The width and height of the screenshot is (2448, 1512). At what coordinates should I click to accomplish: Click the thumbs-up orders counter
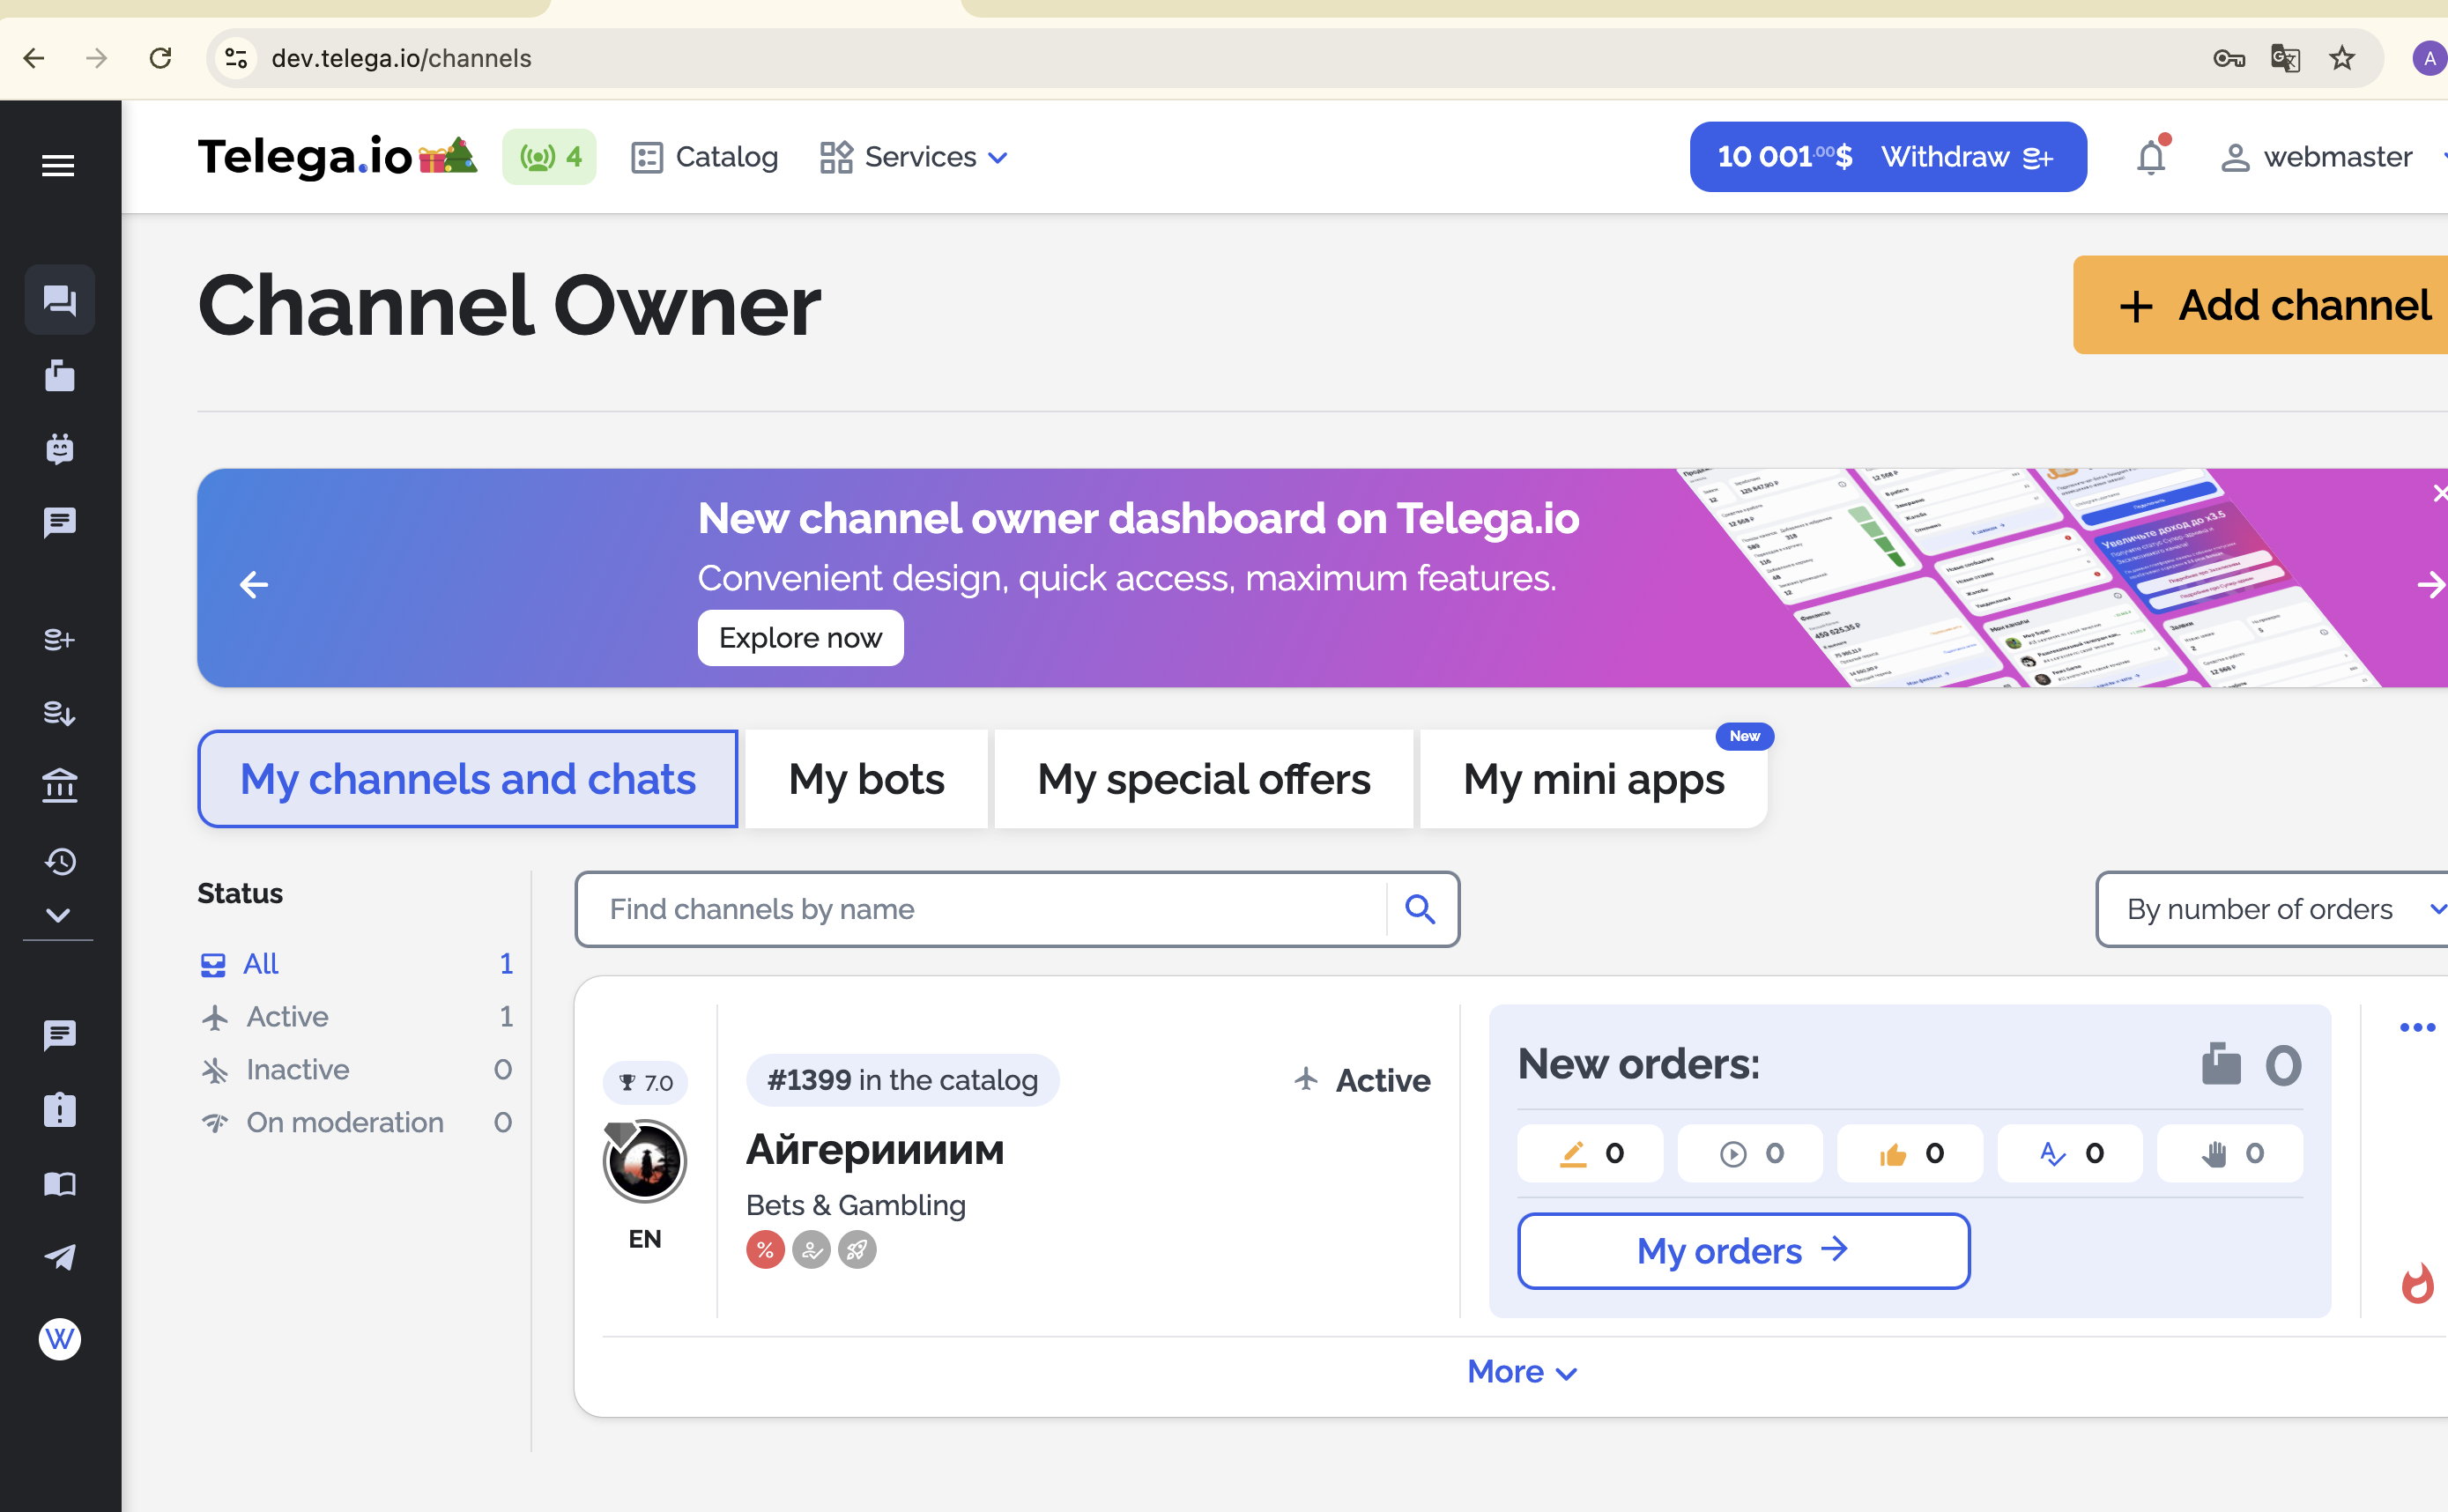coord(1910,1153)
